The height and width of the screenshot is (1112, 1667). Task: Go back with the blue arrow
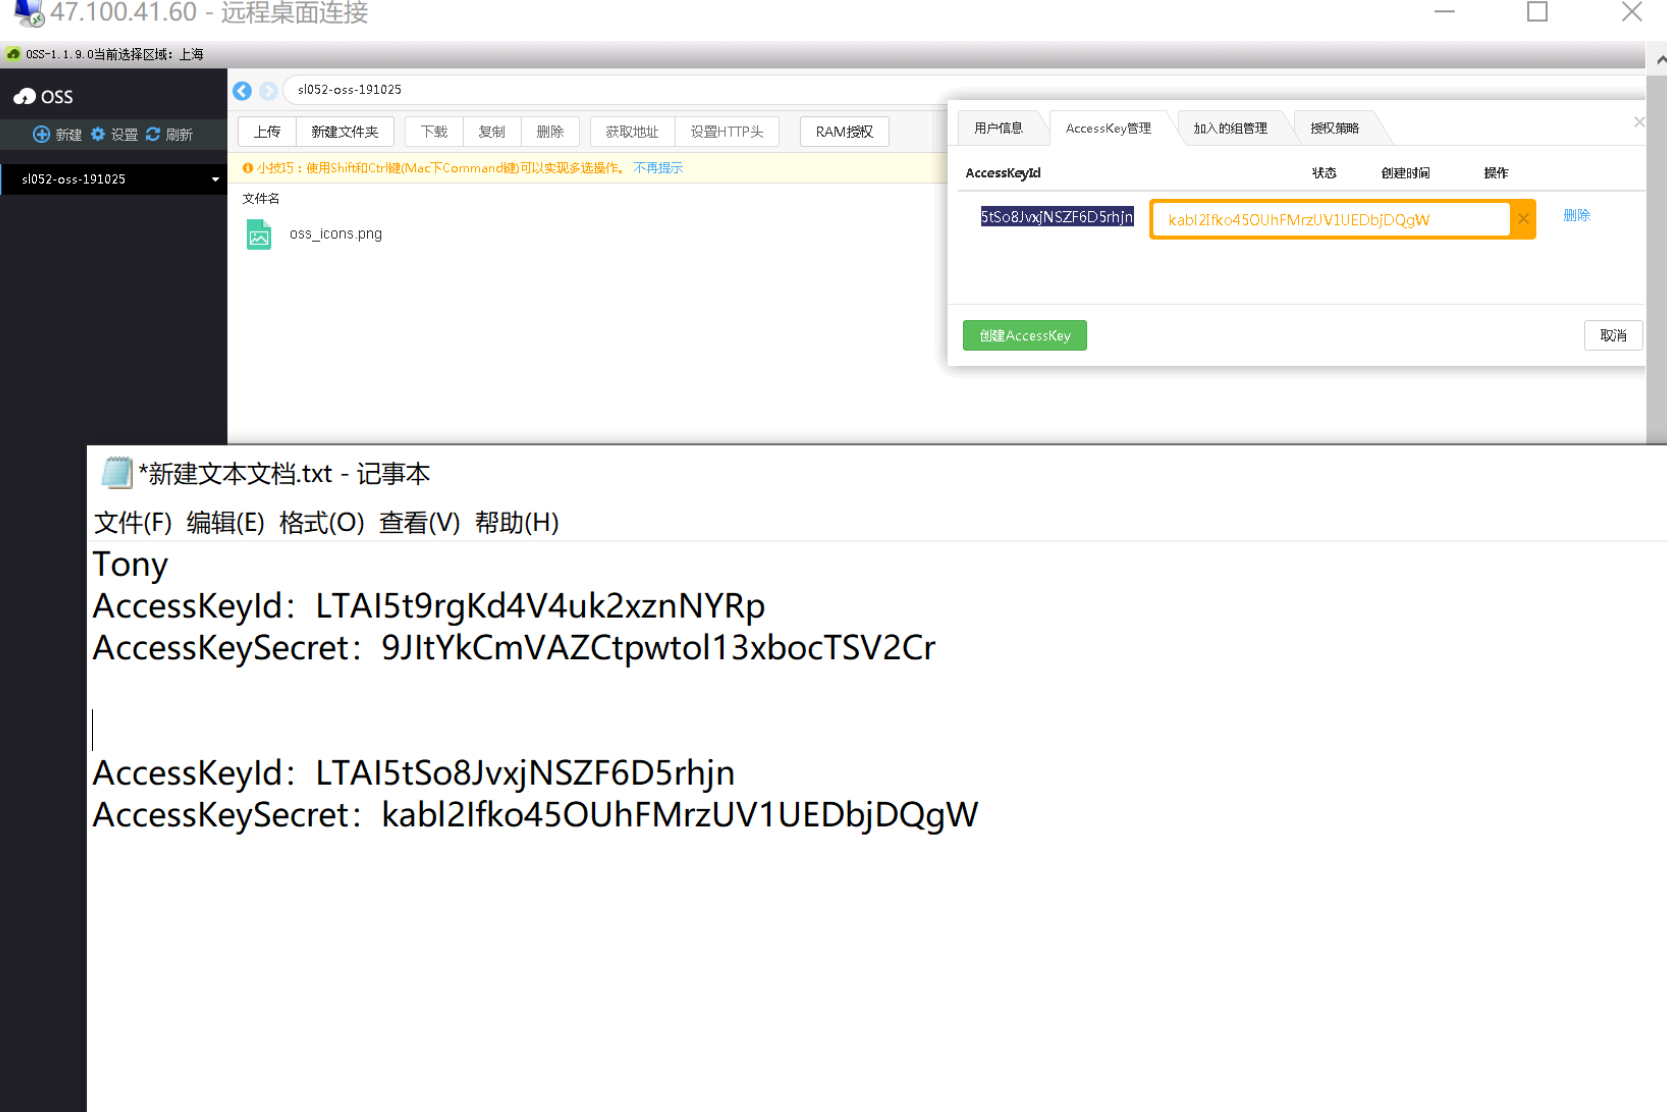pos(242,90)
